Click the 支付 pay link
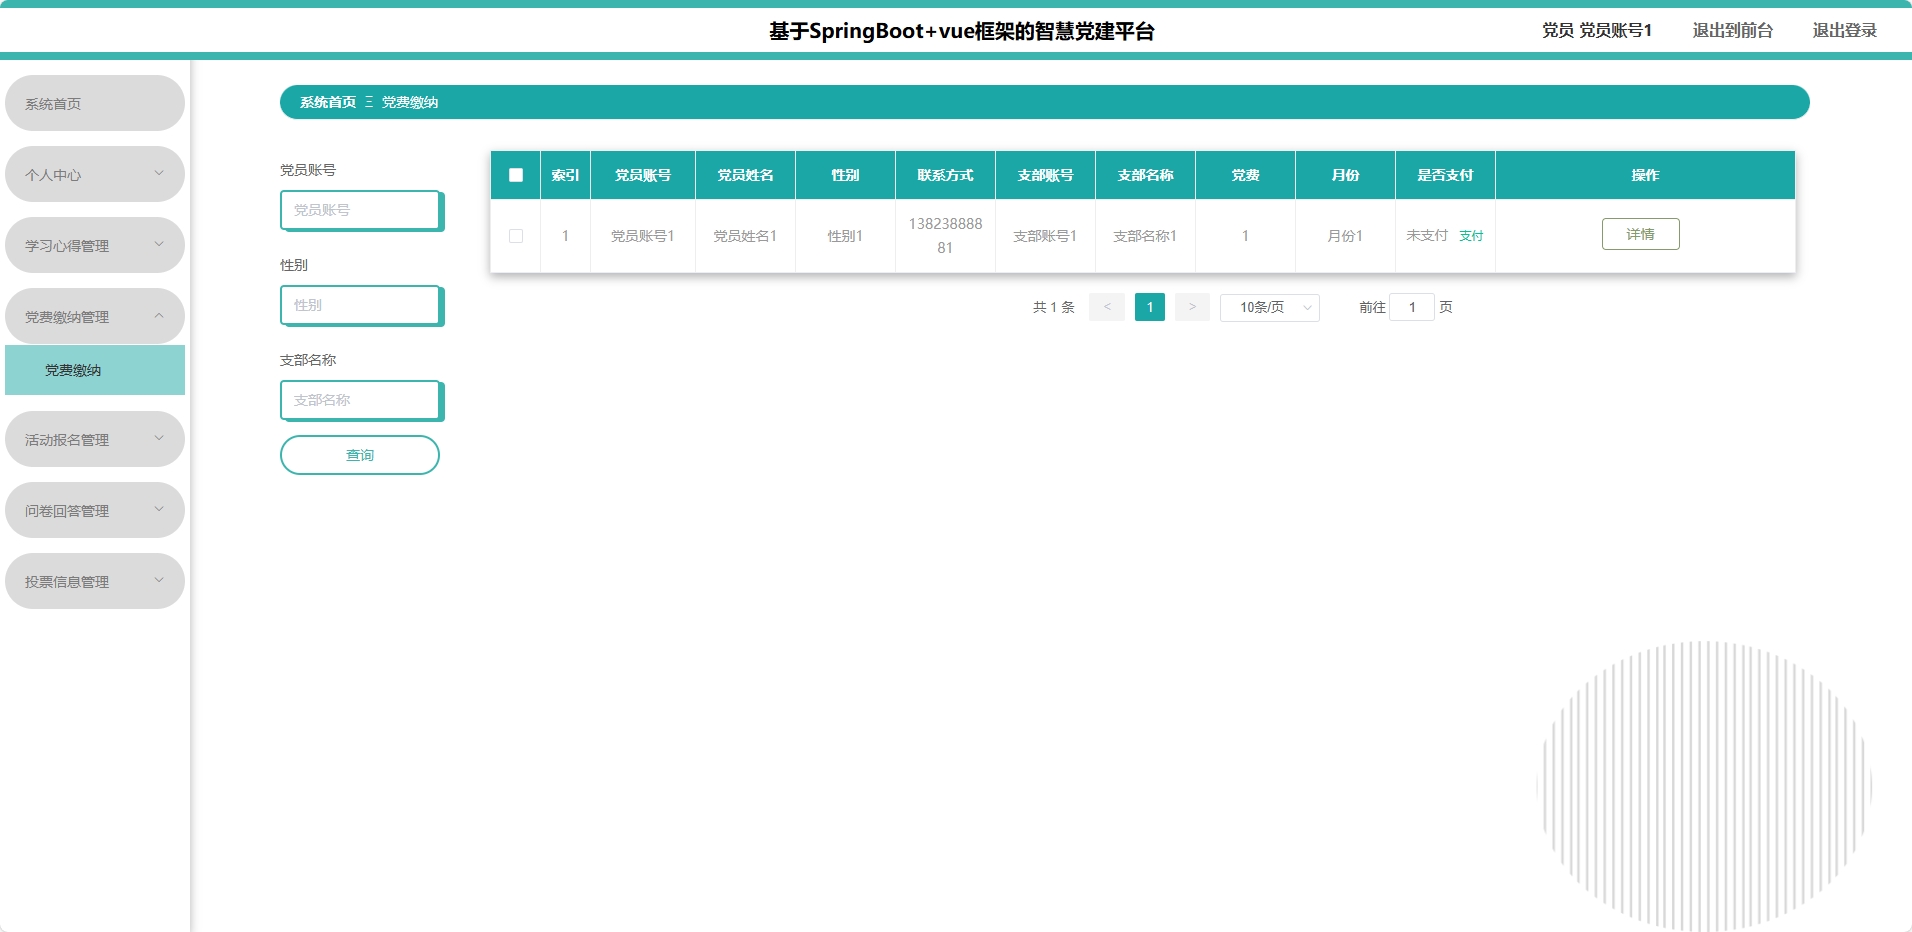Screen dimensions: 1912x932 (x=1471, y=236)
